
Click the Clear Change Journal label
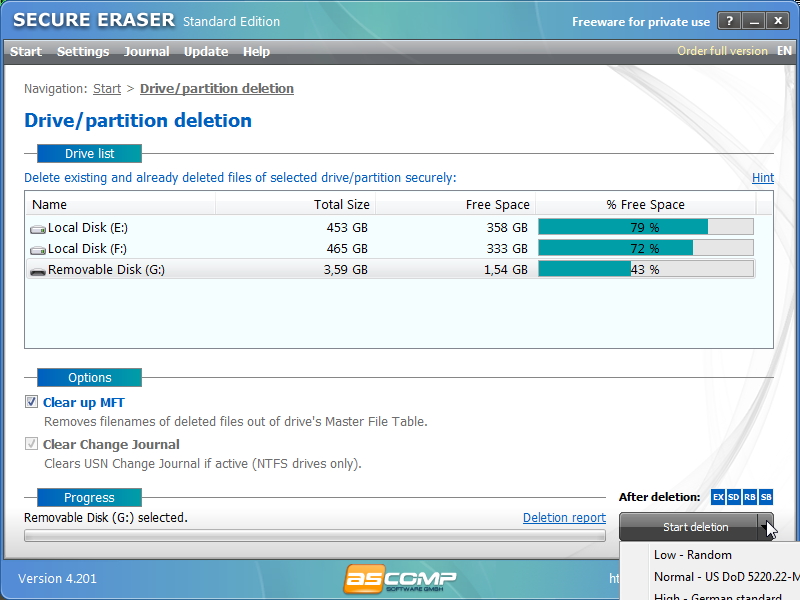point(111,444)
